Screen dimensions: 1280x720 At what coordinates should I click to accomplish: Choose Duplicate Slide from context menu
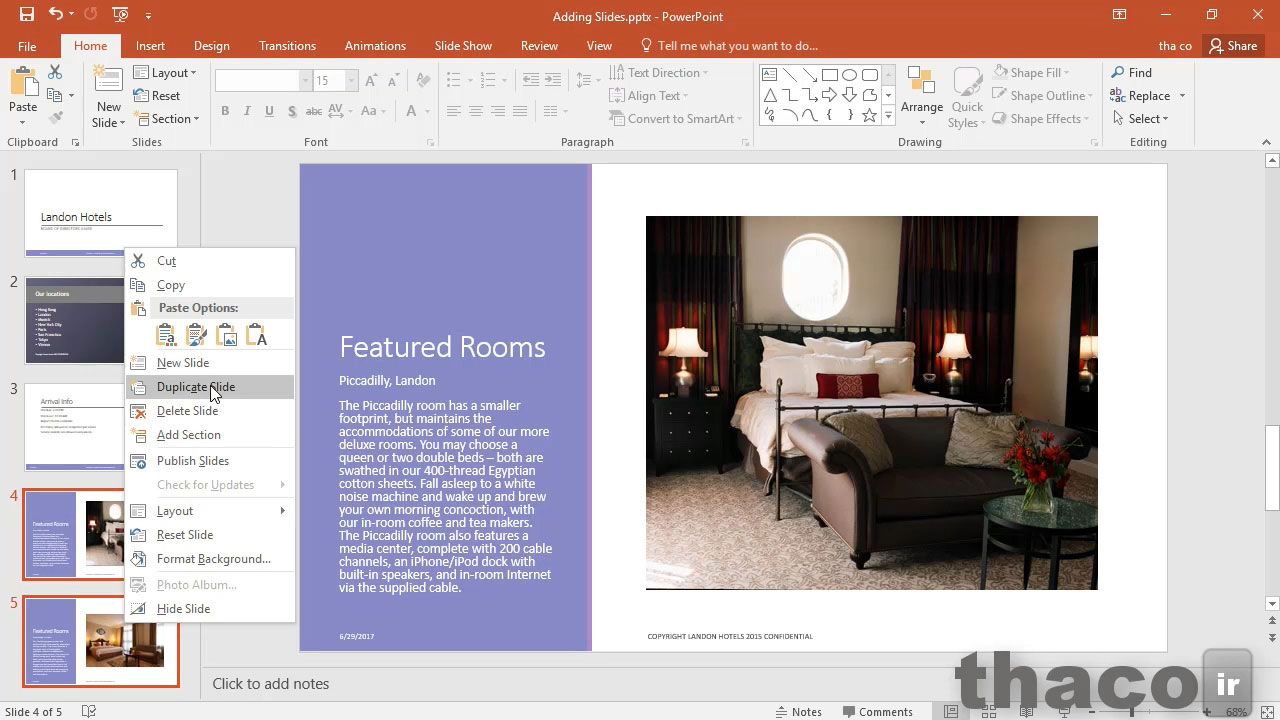click(210, 387)
